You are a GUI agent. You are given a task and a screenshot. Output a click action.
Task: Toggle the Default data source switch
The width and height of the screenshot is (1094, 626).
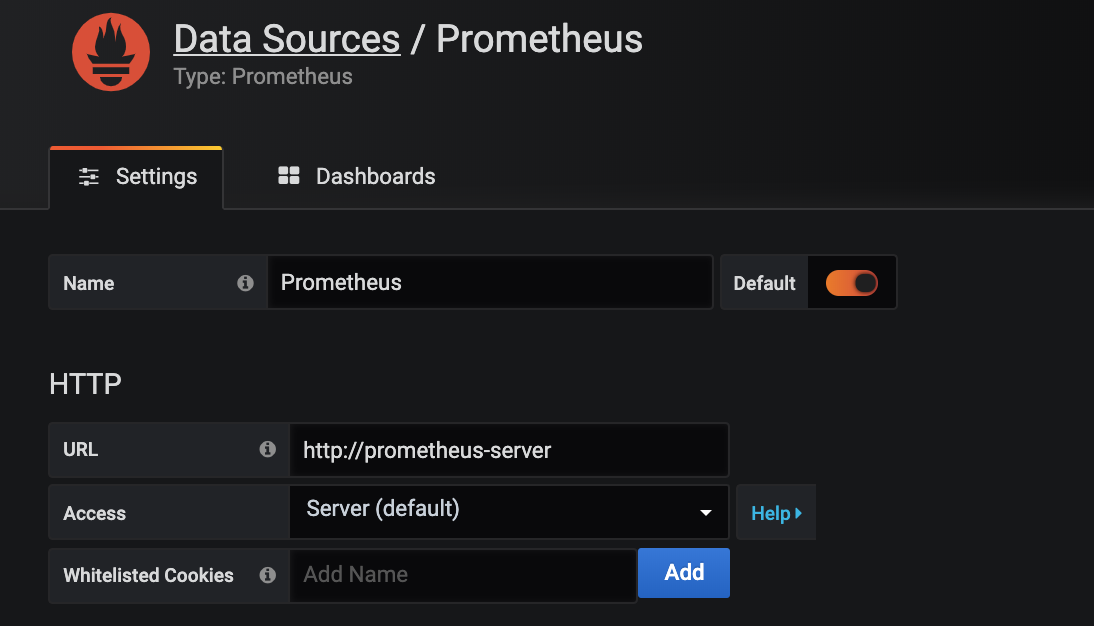[x=851, y=283]
